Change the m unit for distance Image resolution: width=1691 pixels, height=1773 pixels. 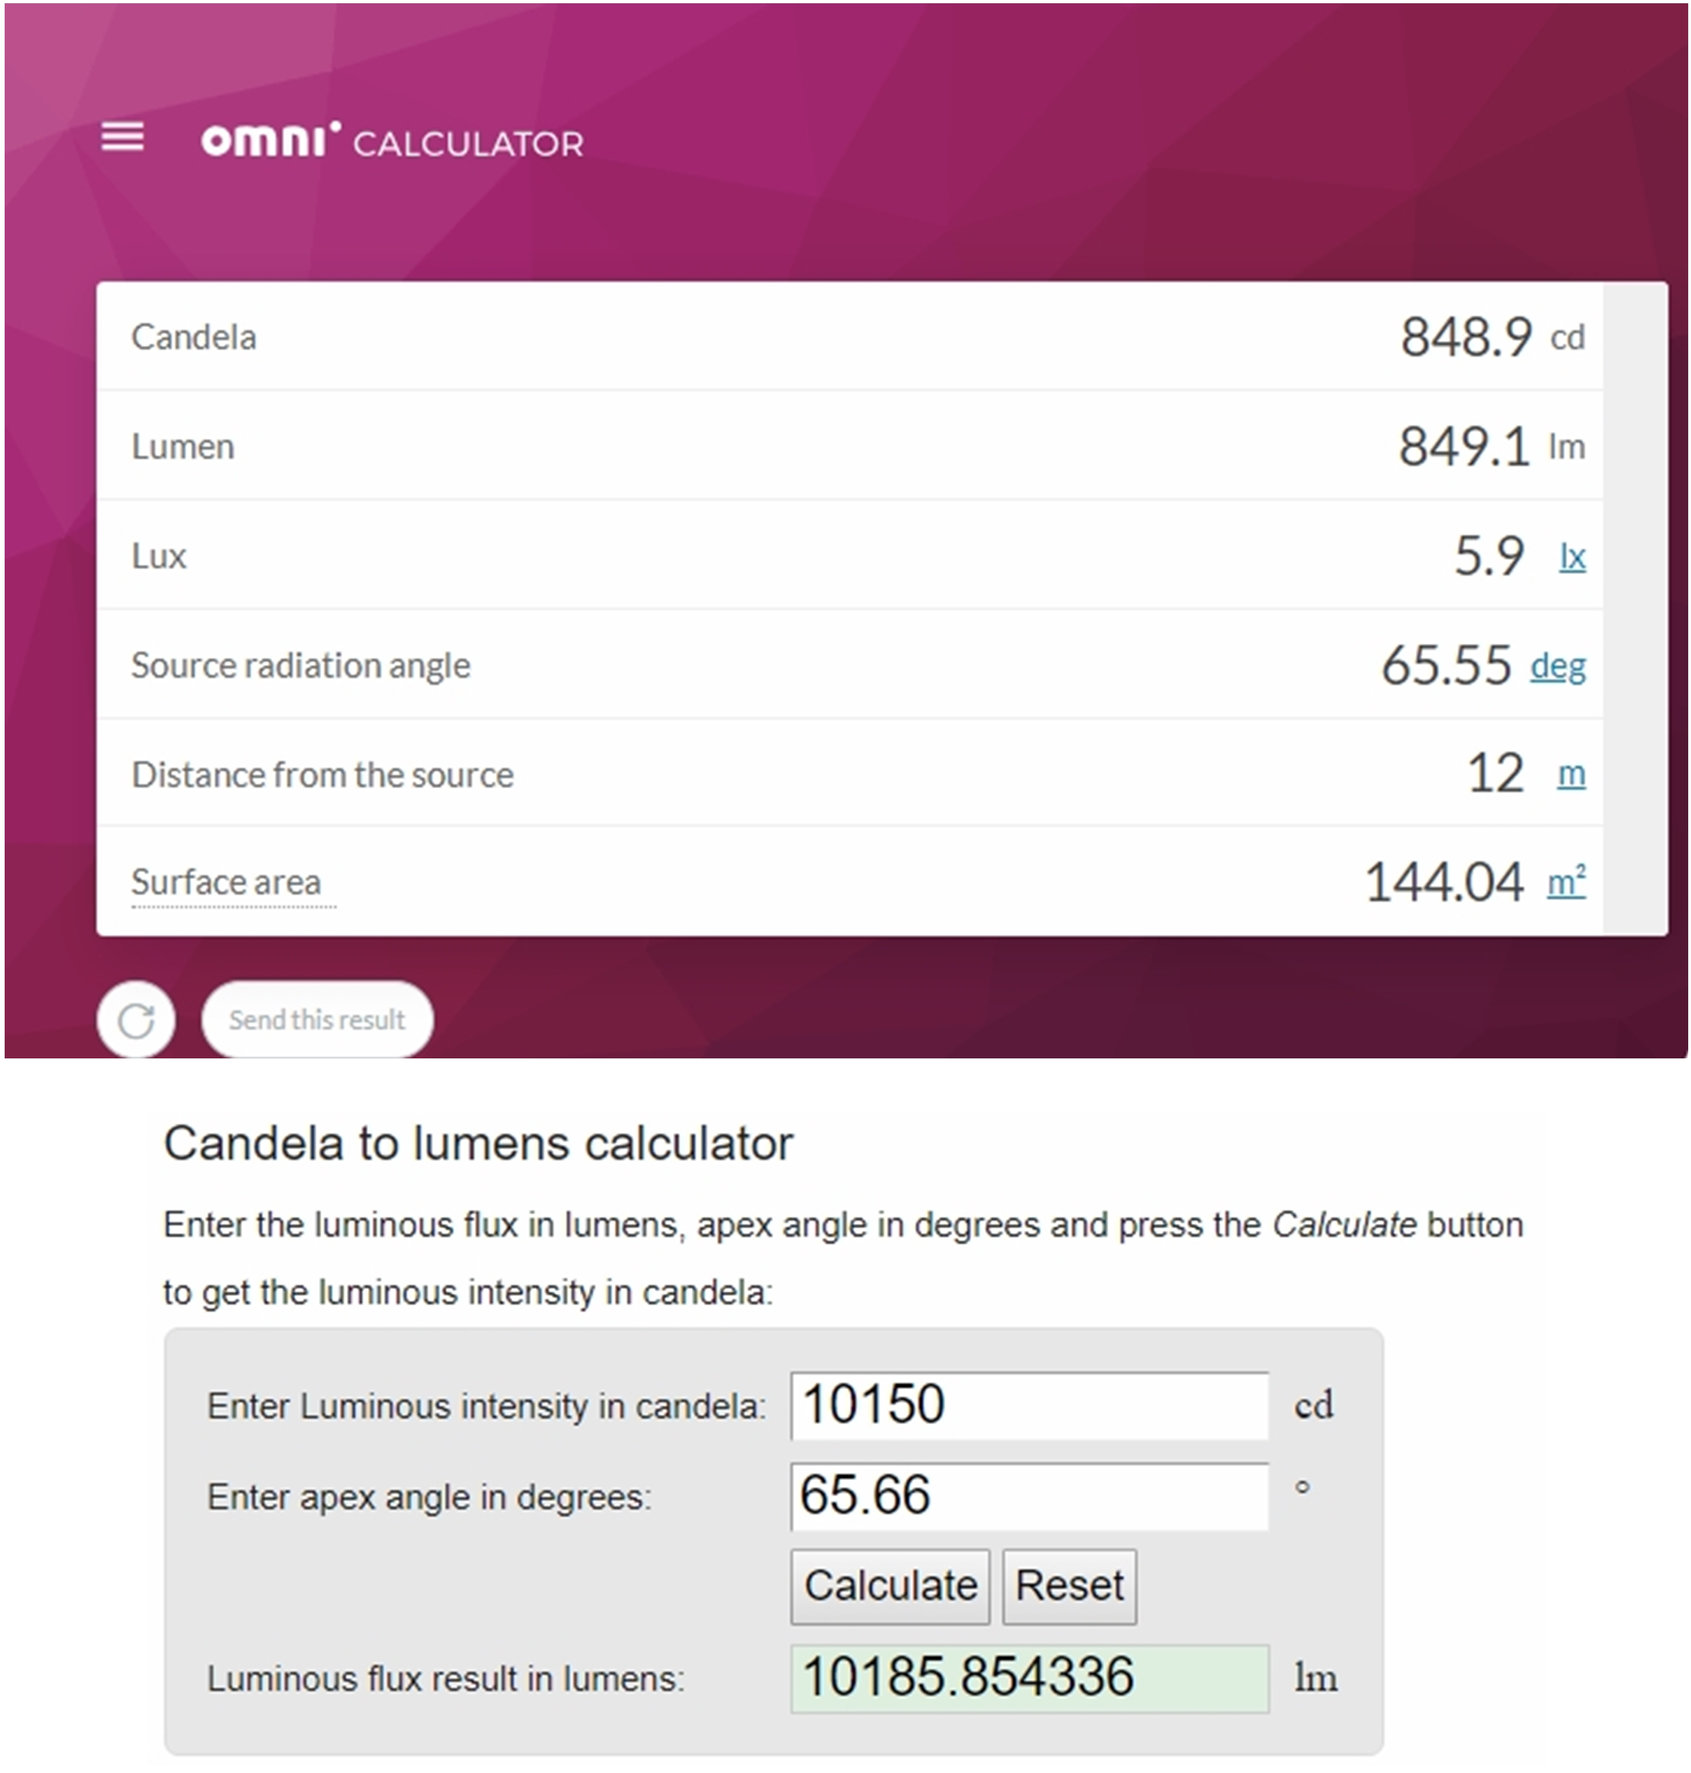[x=1570, y=774]
